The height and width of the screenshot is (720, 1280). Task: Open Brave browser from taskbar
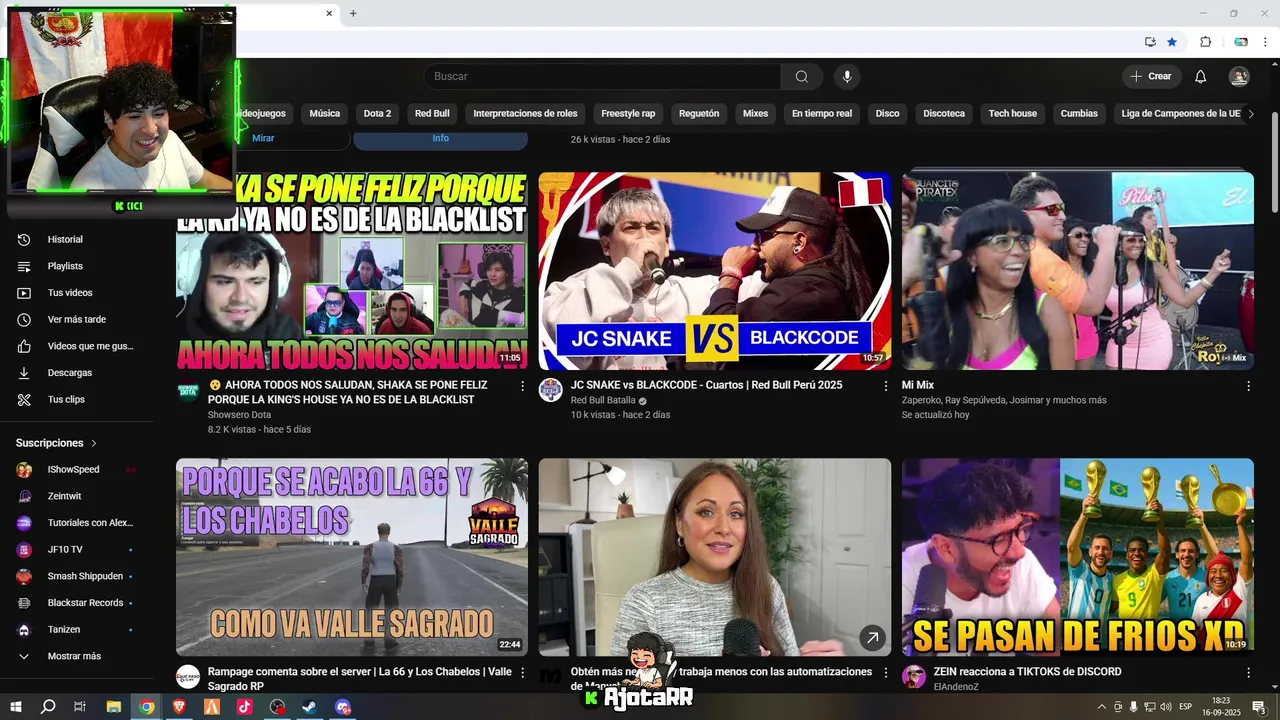click(x=180, y=707)
